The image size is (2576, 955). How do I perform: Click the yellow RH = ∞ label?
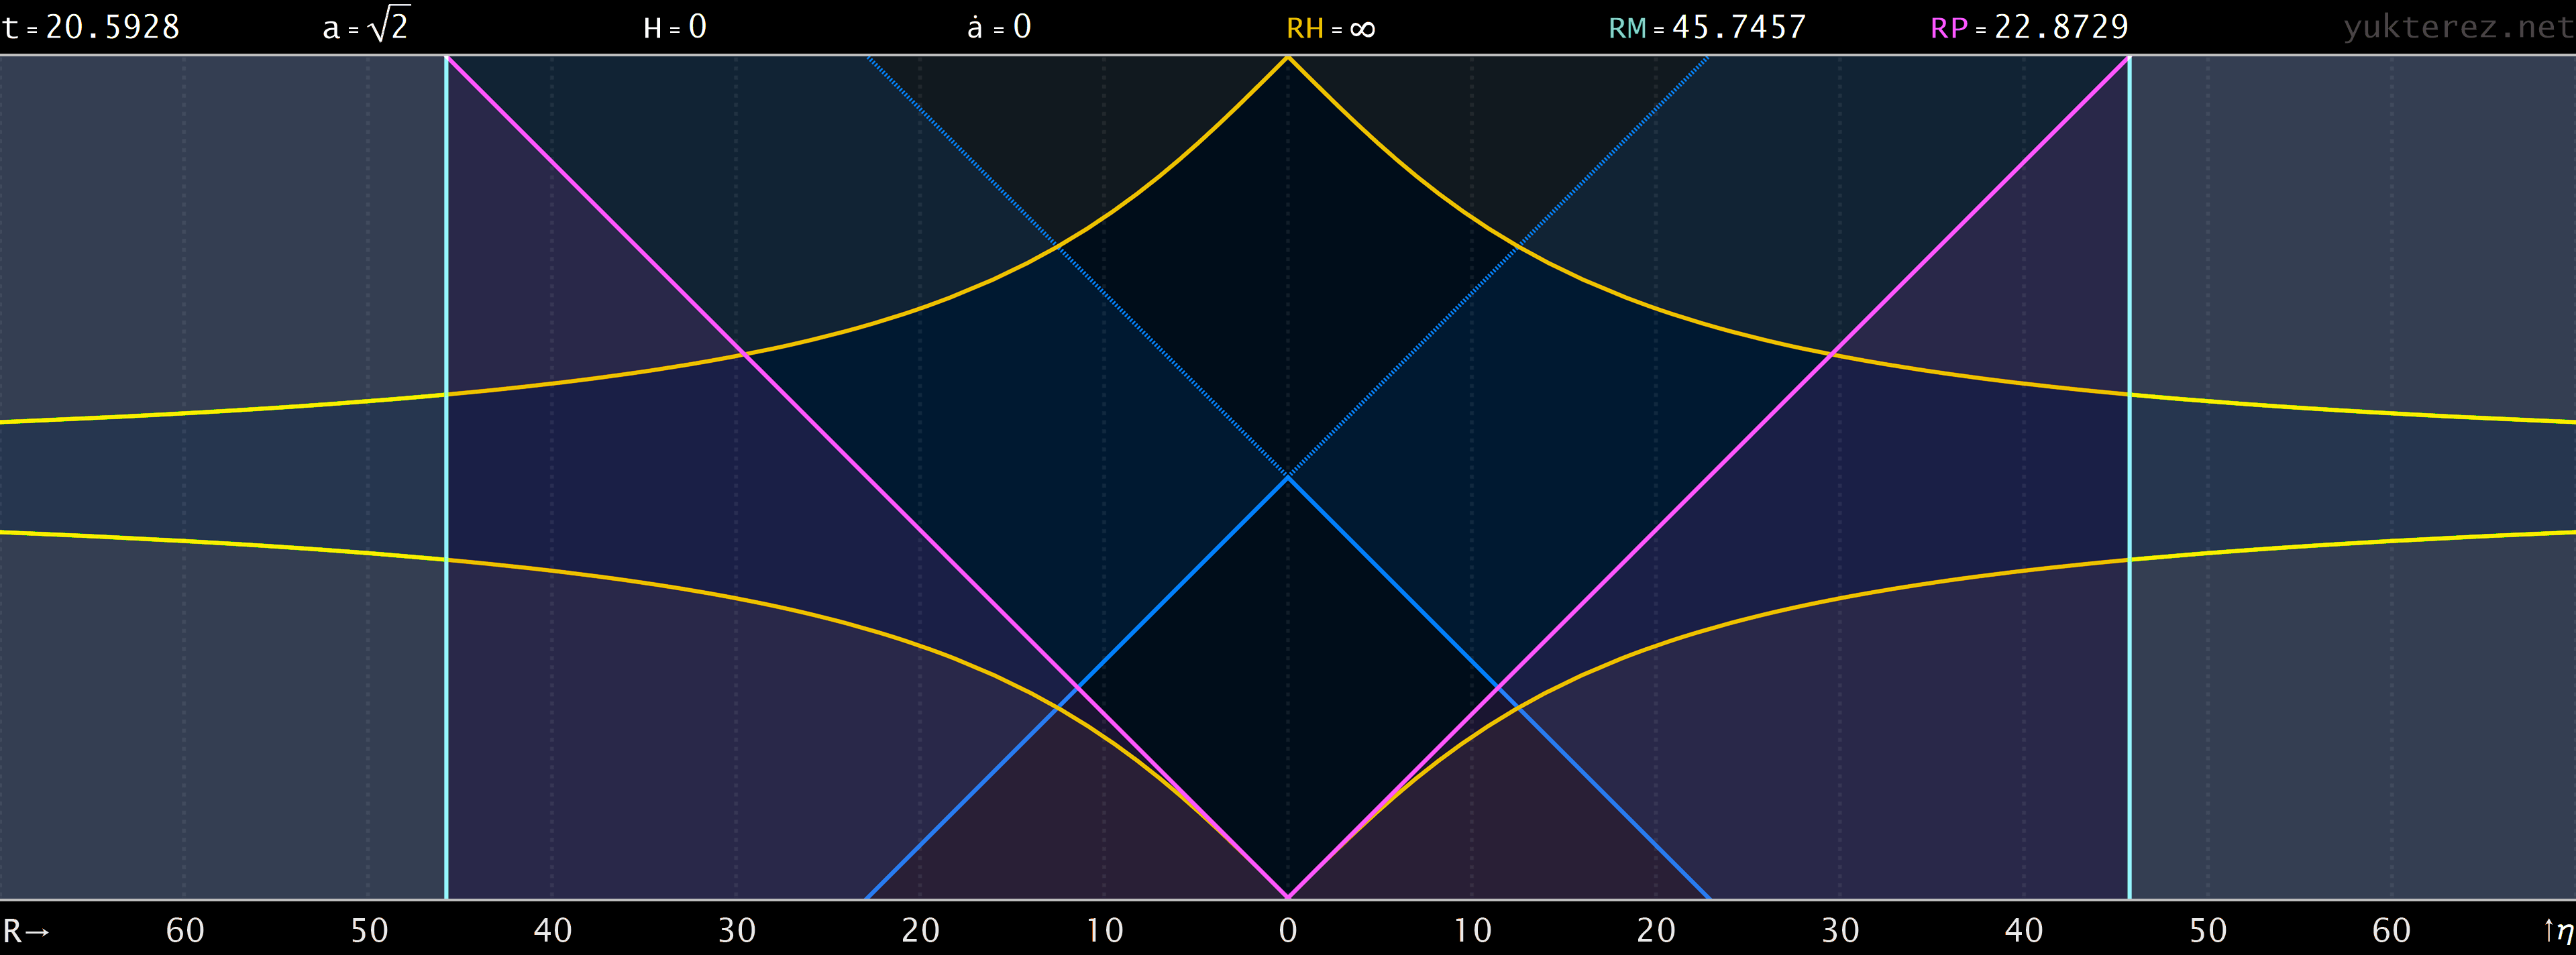tap(1331, 28)
